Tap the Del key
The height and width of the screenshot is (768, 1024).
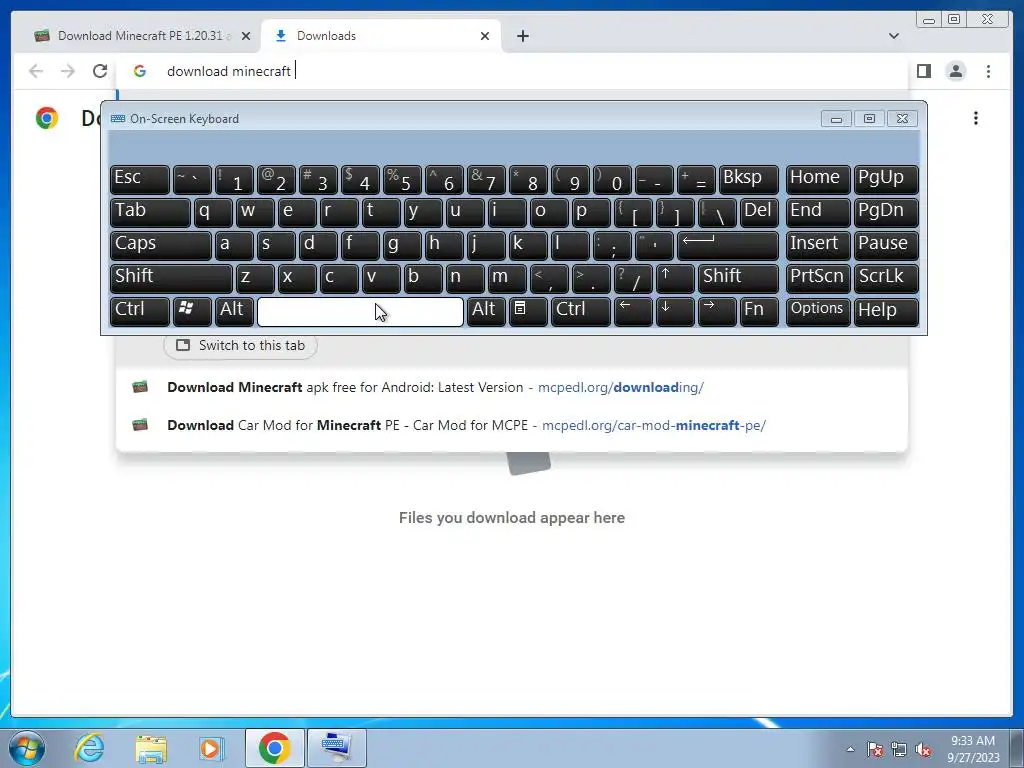point(759,213)
